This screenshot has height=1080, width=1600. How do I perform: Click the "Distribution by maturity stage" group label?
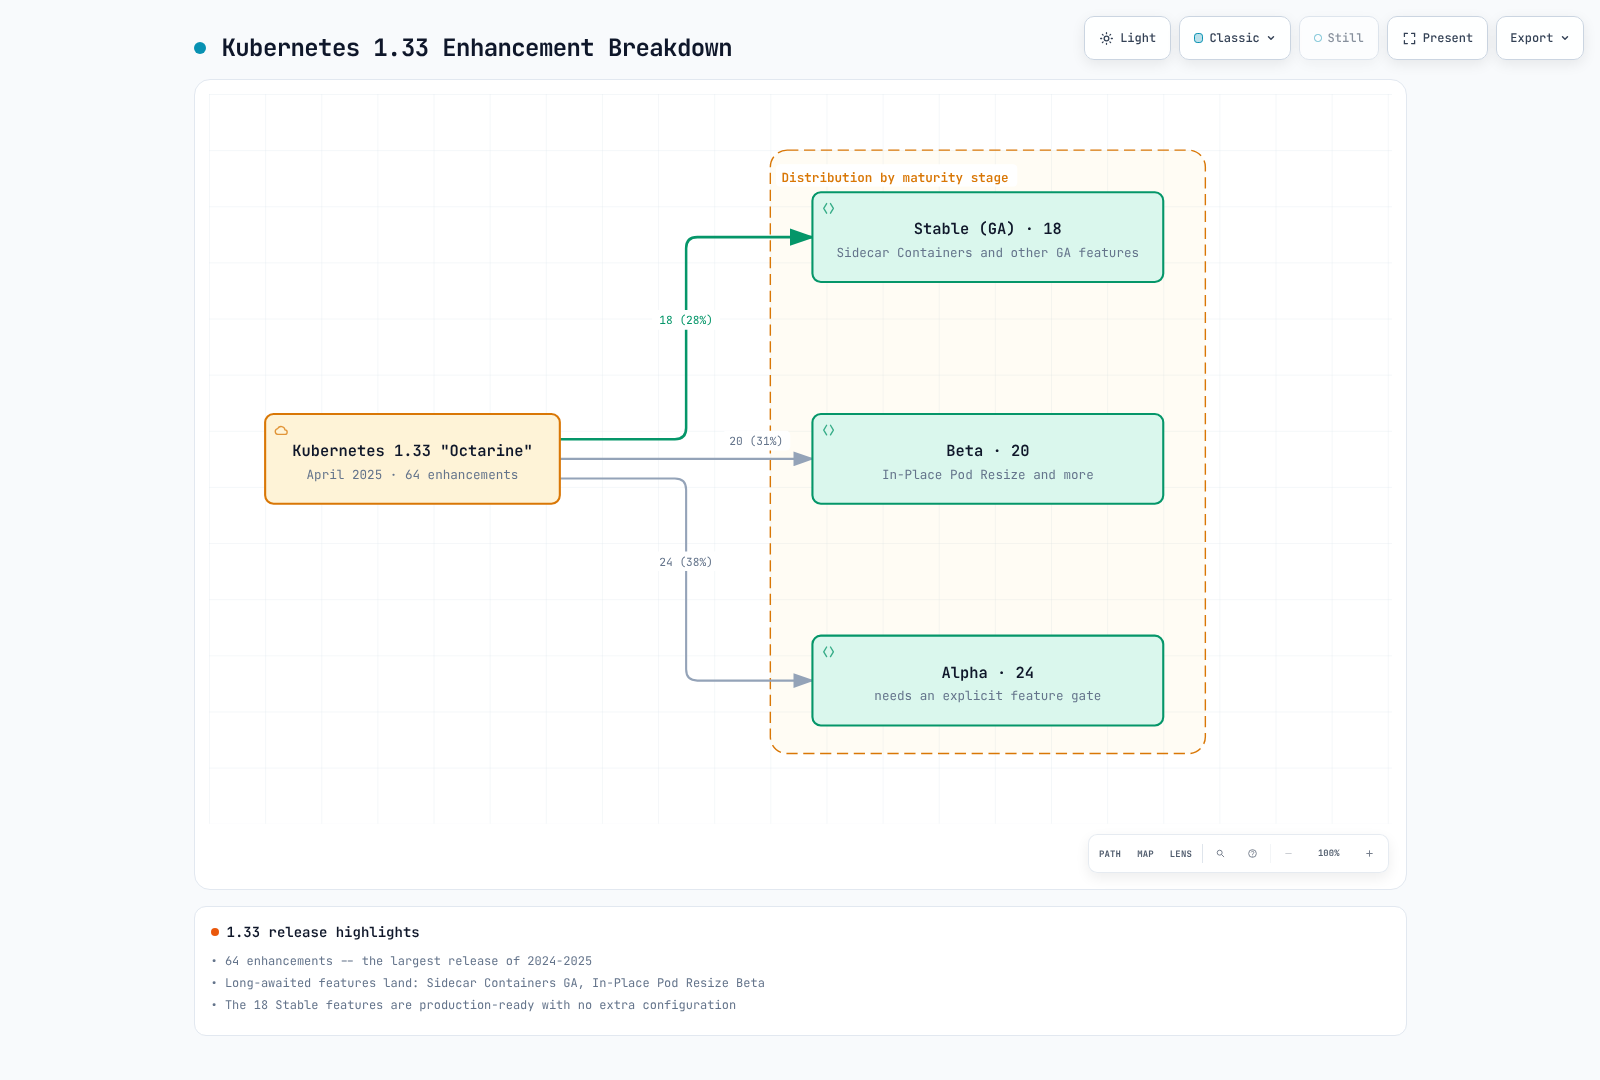[x=895, y=178]
